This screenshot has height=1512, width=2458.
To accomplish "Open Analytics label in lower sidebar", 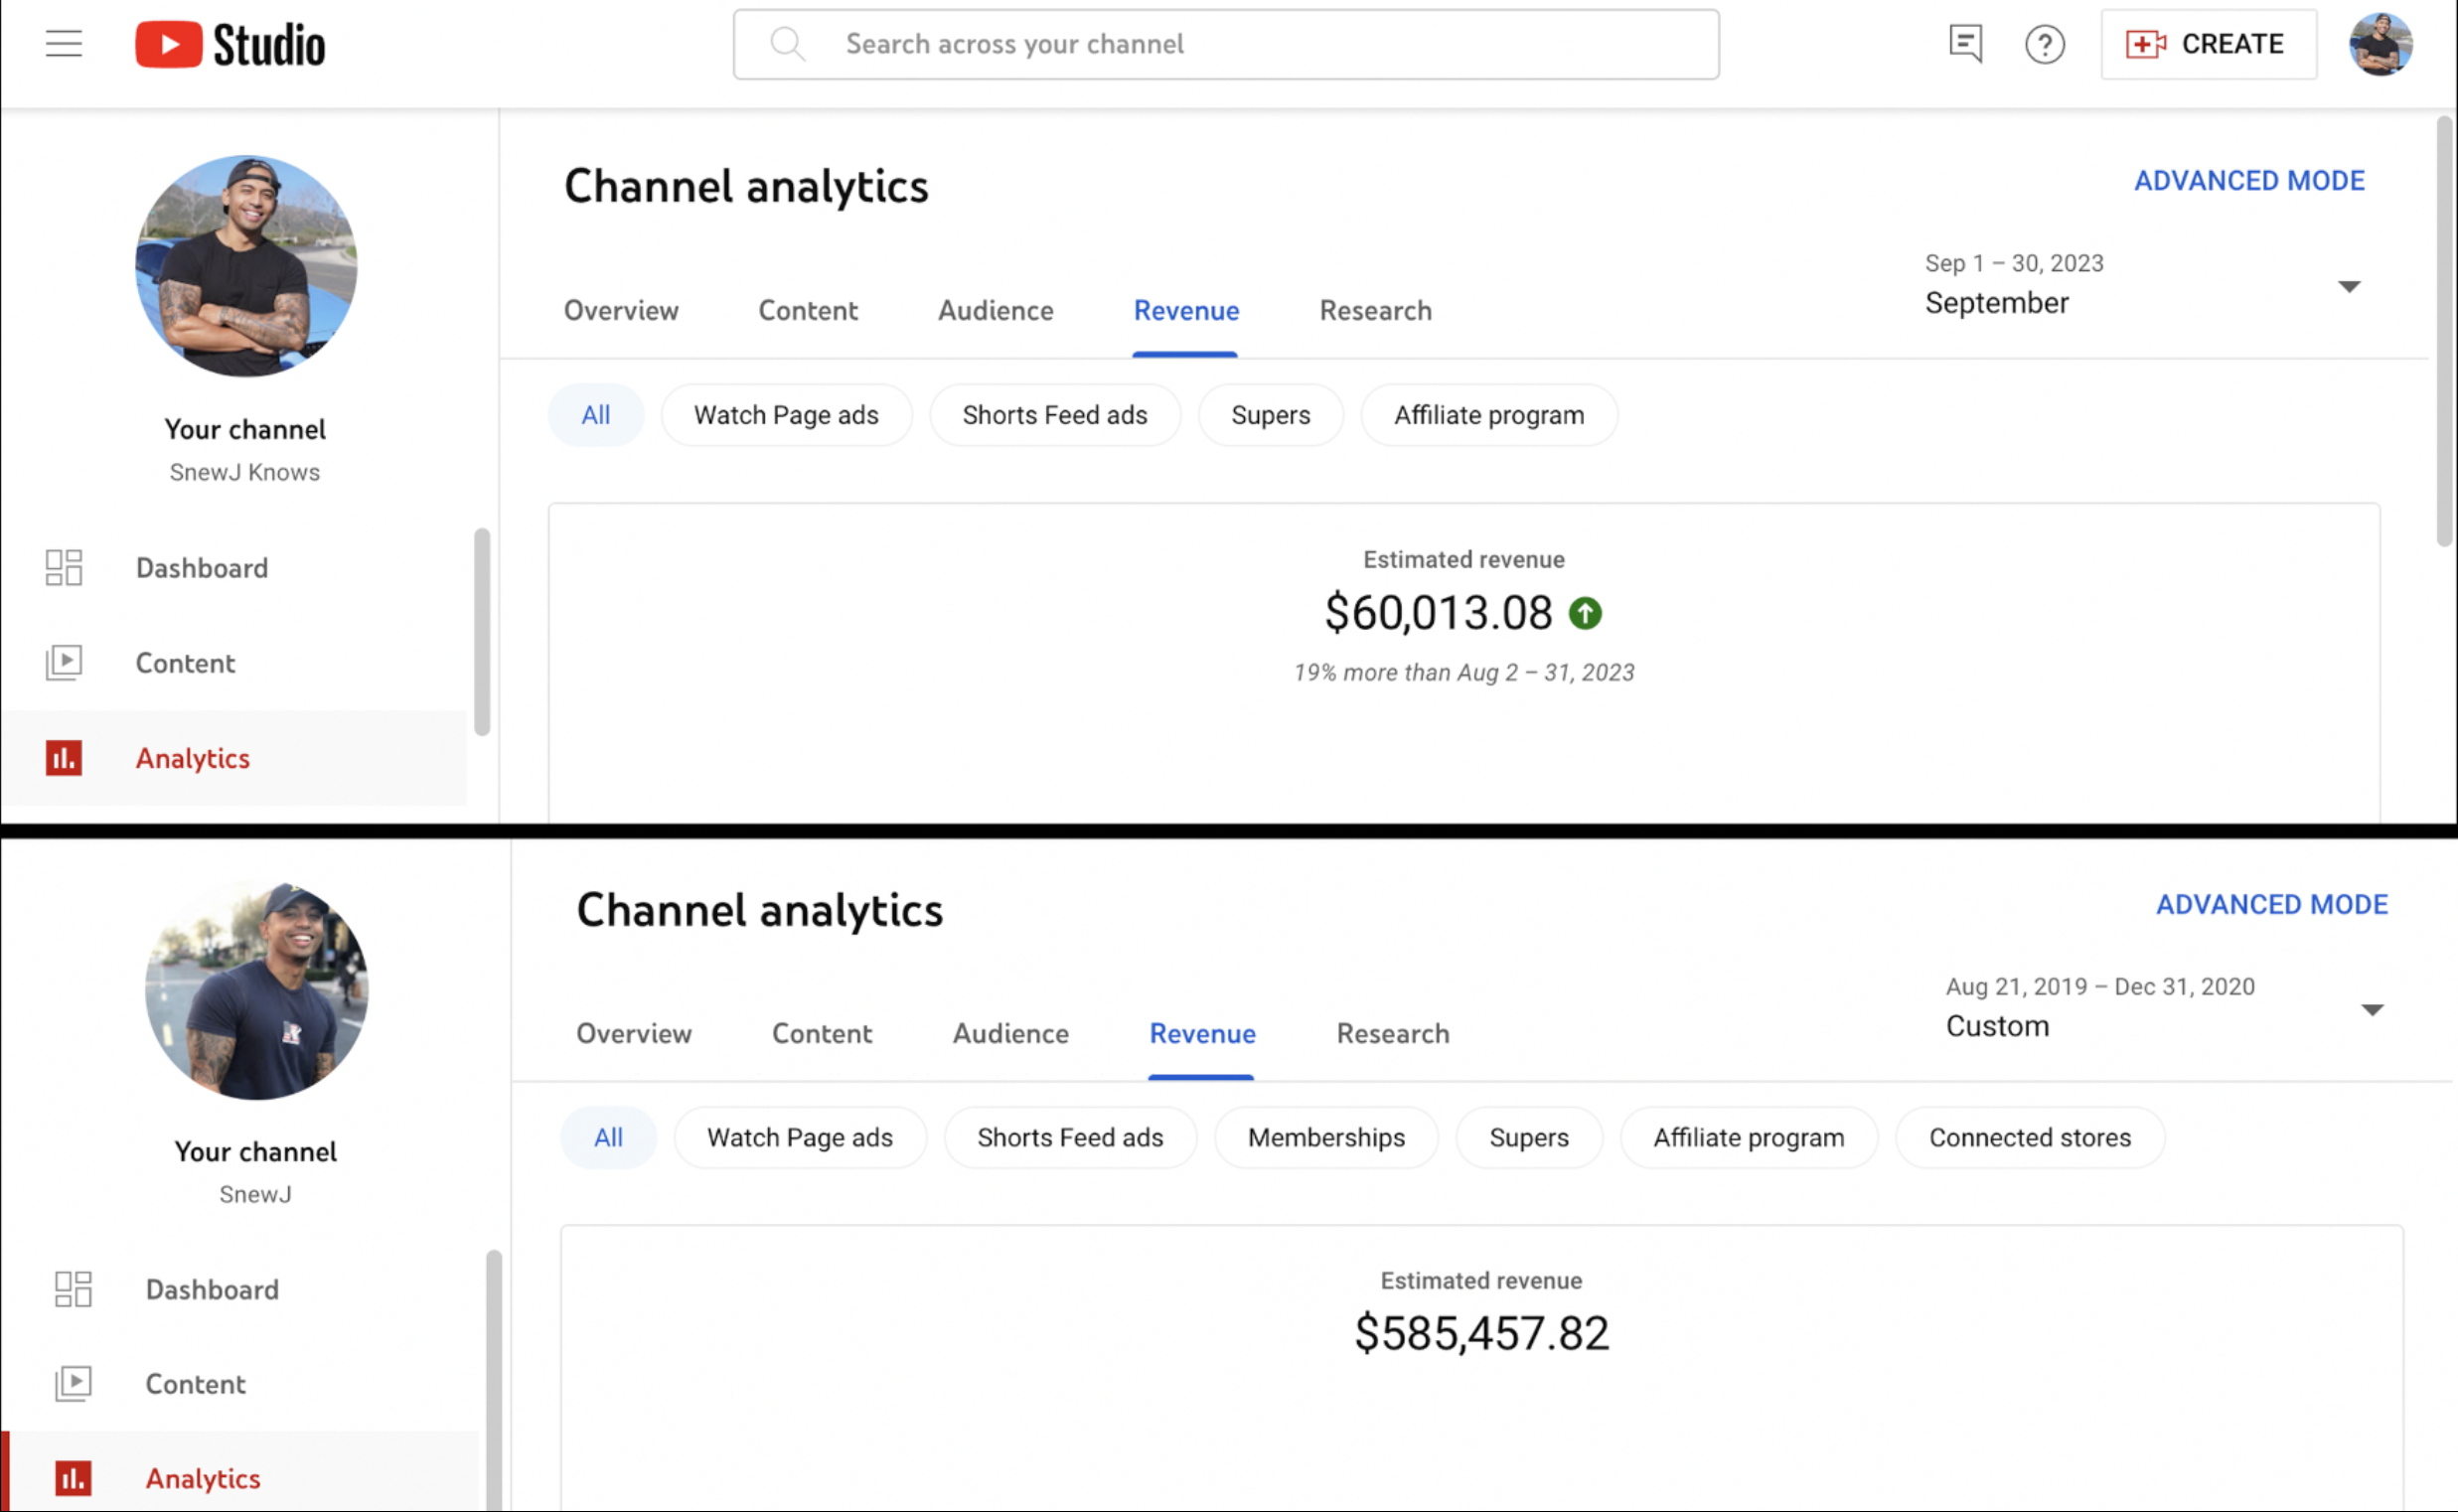I will [x=203, y=1479].
